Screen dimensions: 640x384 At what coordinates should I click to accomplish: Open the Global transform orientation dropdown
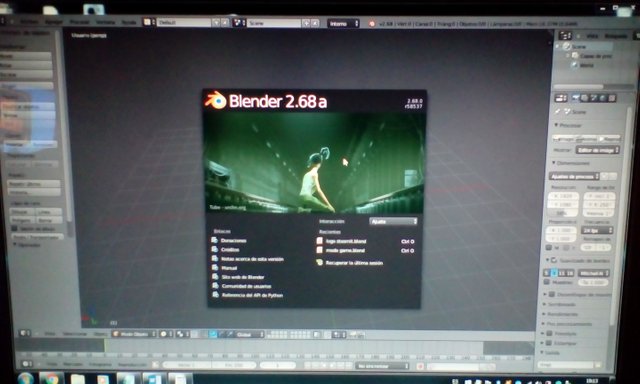click(x=250, y=335)
